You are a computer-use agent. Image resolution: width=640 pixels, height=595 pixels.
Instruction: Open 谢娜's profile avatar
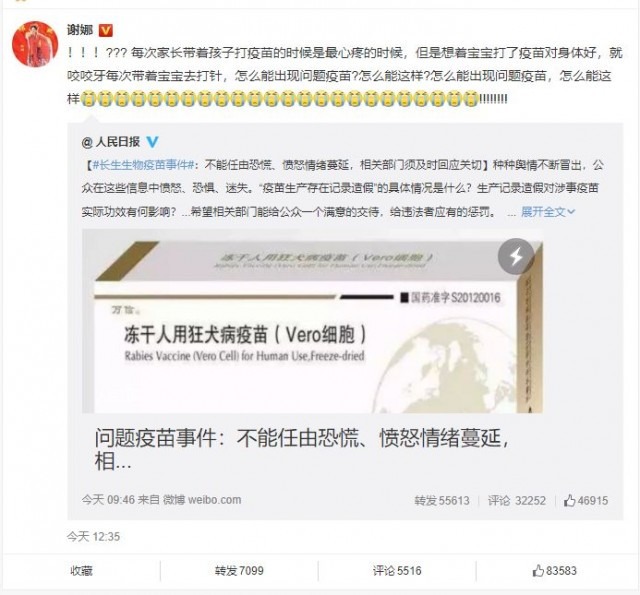[x=35, y=44]
